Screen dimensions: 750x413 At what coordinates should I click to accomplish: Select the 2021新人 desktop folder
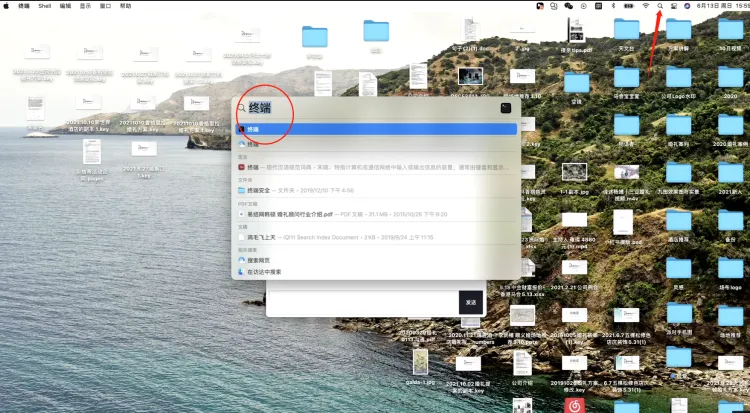coord(730,178)
